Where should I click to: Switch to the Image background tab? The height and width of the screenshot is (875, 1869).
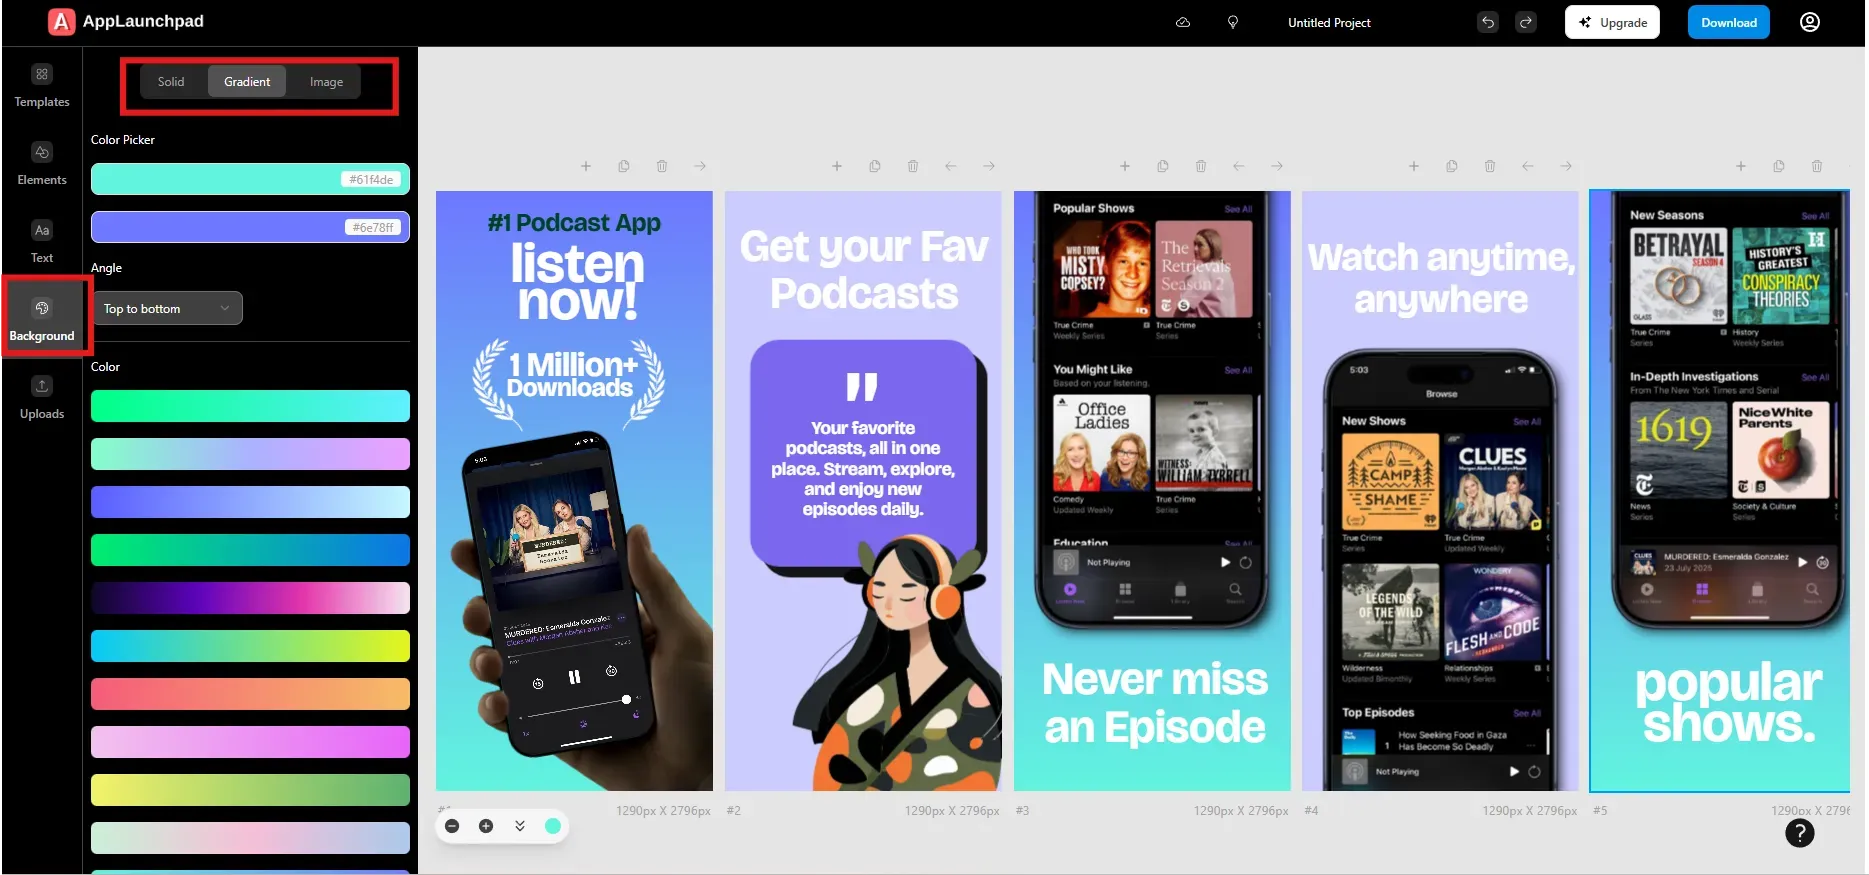326,82
